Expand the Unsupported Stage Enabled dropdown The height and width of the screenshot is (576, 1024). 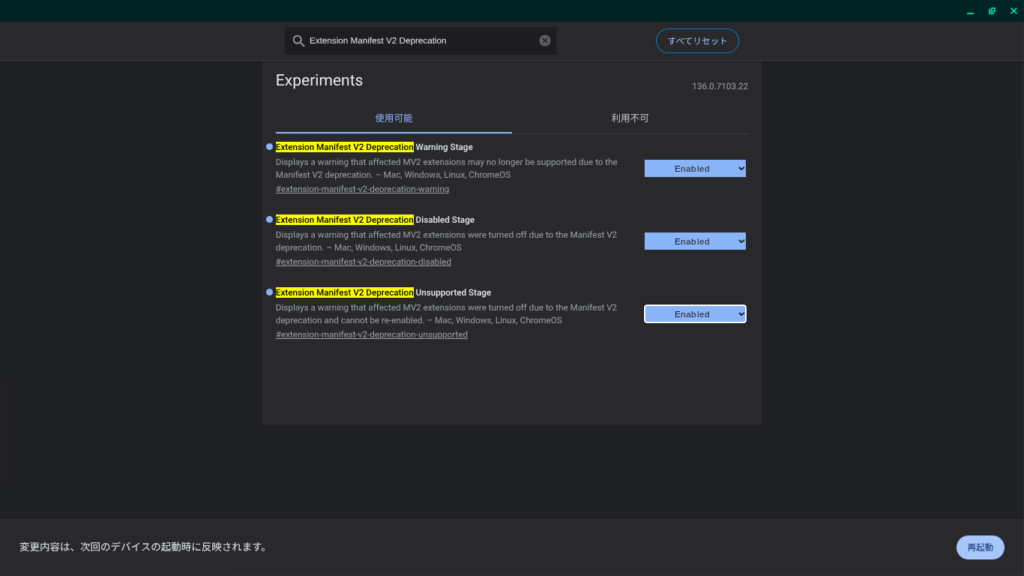pyautogui.click(x=695, y=314)
